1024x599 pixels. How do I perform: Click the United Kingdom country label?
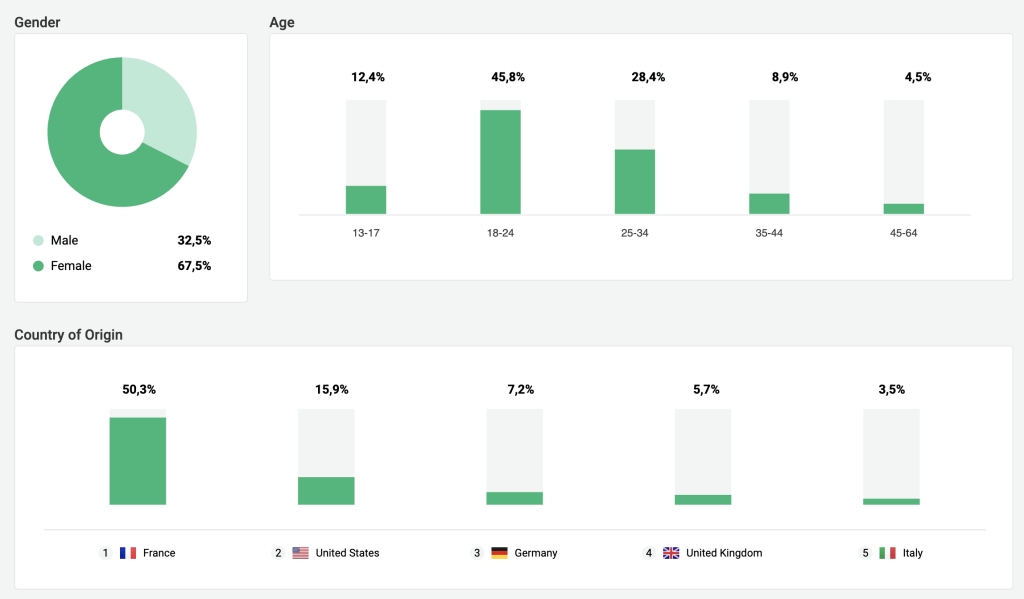pyautogui.click(x=724, y=553)
